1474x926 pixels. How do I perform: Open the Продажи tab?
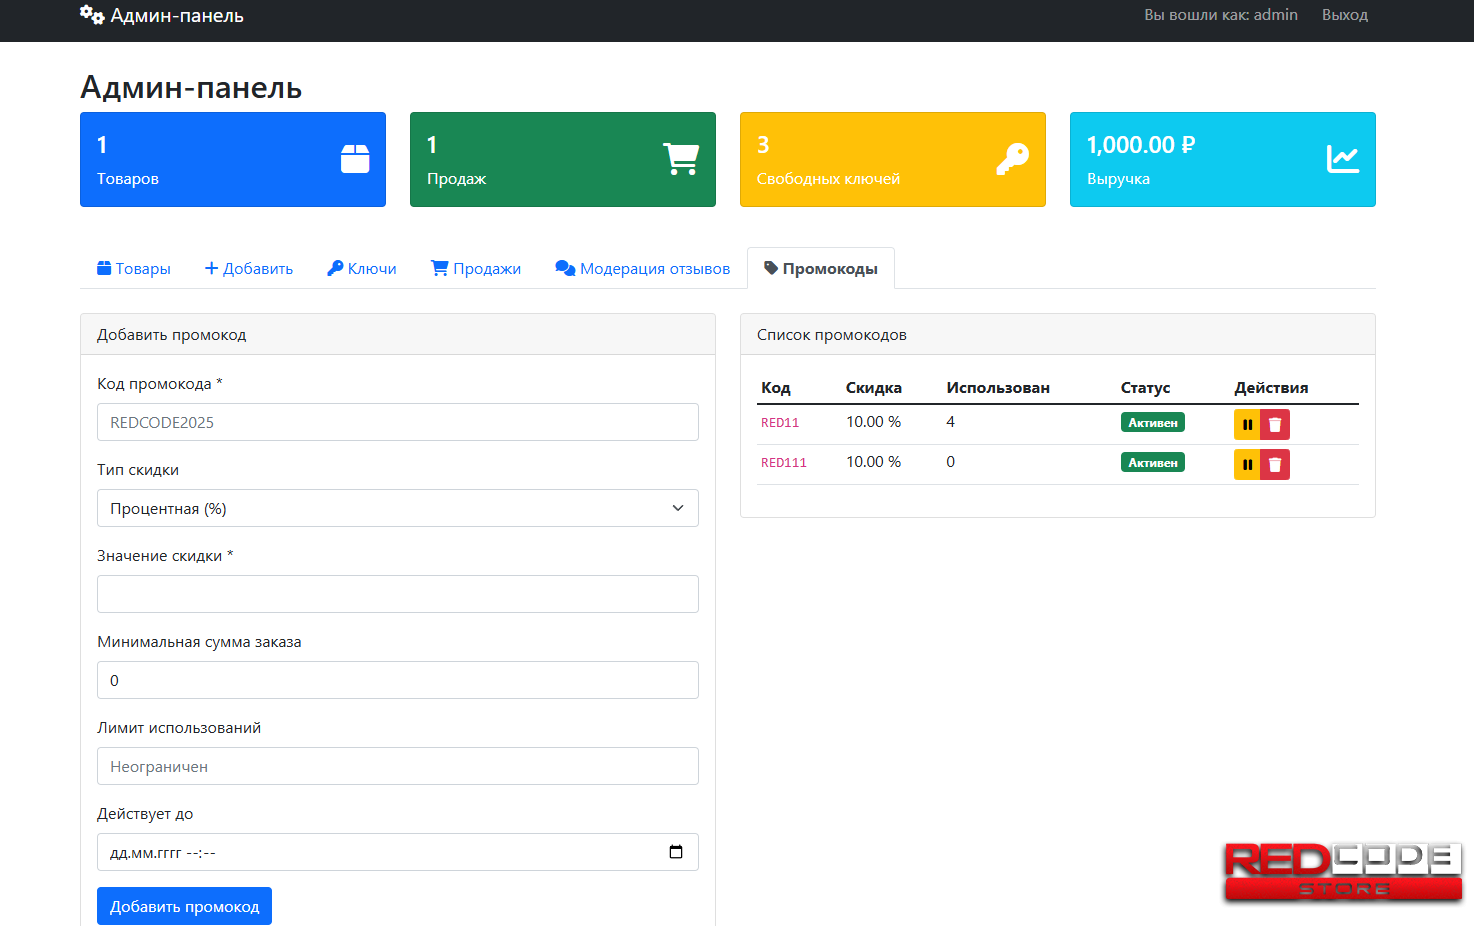476,269
